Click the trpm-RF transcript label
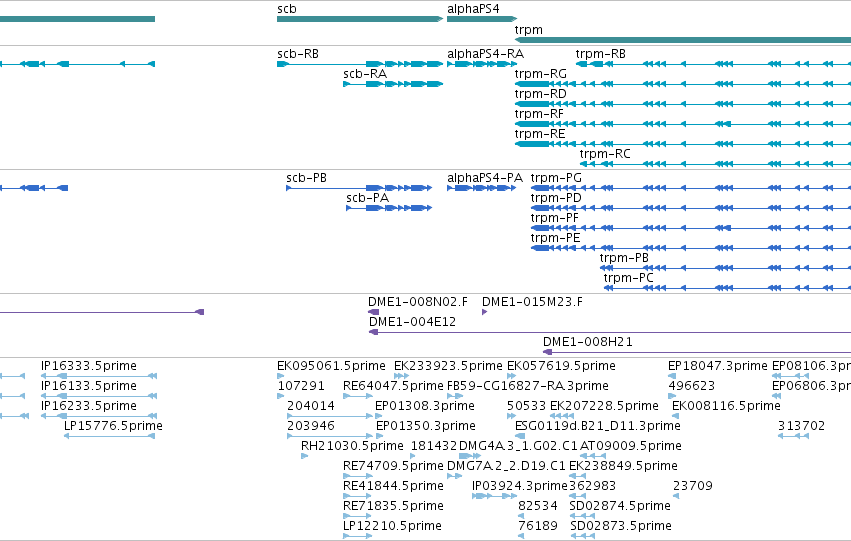The image size is (851, 541). 539,114
